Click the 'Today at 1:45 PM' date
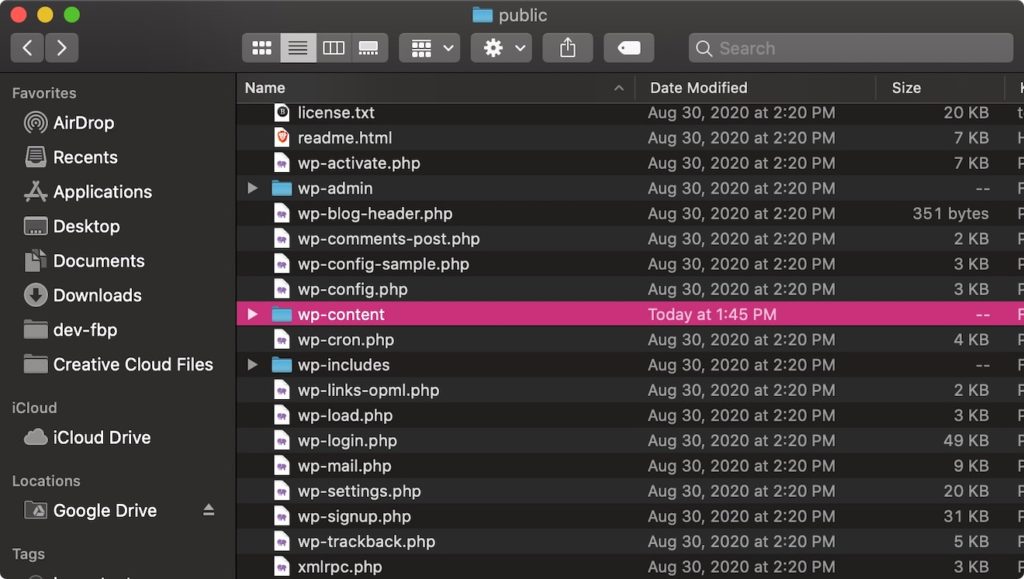The image size is (1024, 579). click(712, 315)
